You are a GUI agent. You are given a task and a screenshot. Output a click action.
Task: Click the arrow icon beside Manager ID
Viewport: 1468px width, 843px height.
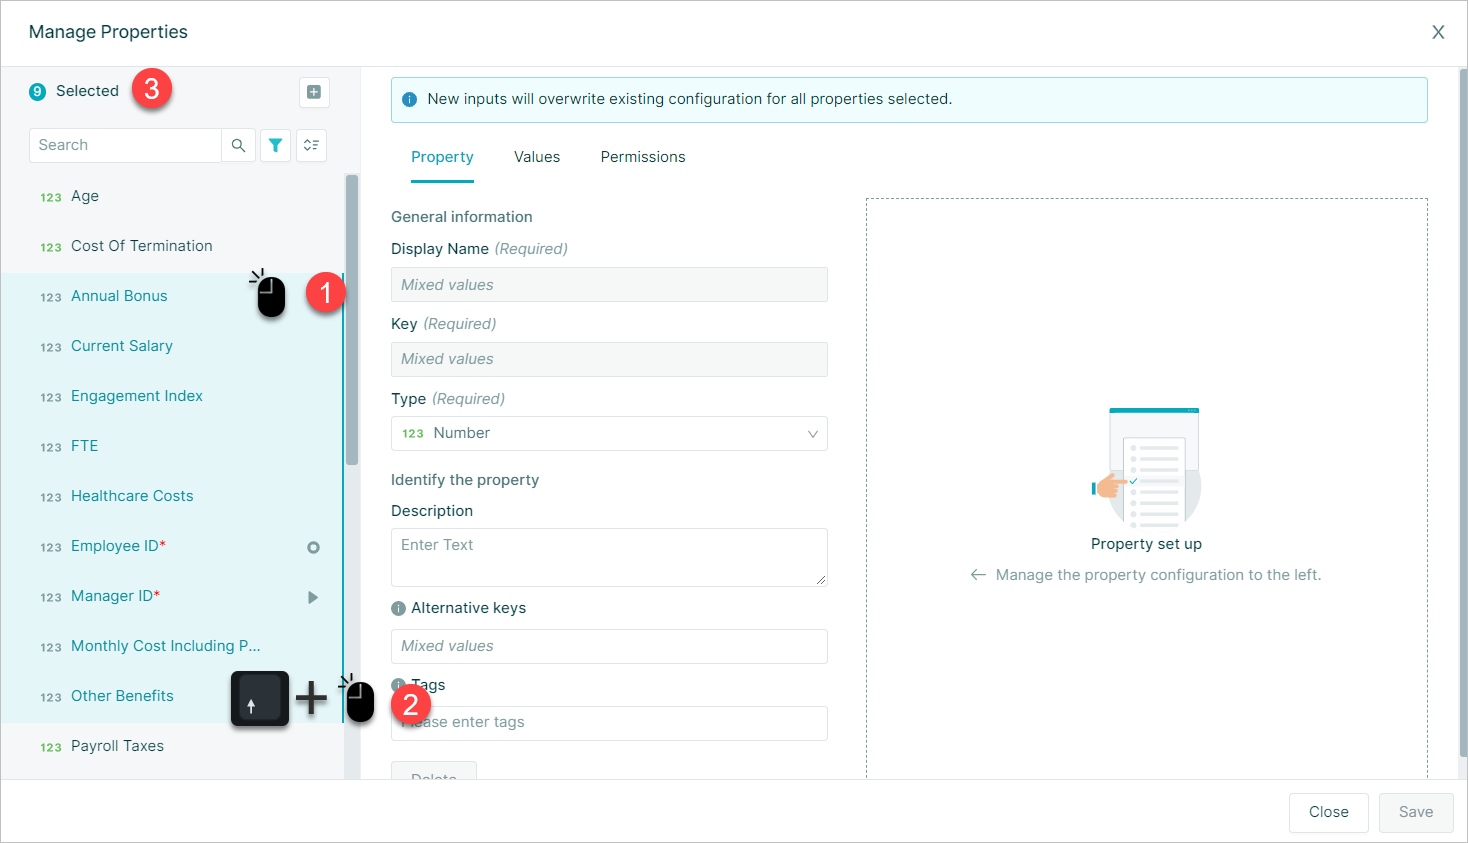click(x=313, y=597)
